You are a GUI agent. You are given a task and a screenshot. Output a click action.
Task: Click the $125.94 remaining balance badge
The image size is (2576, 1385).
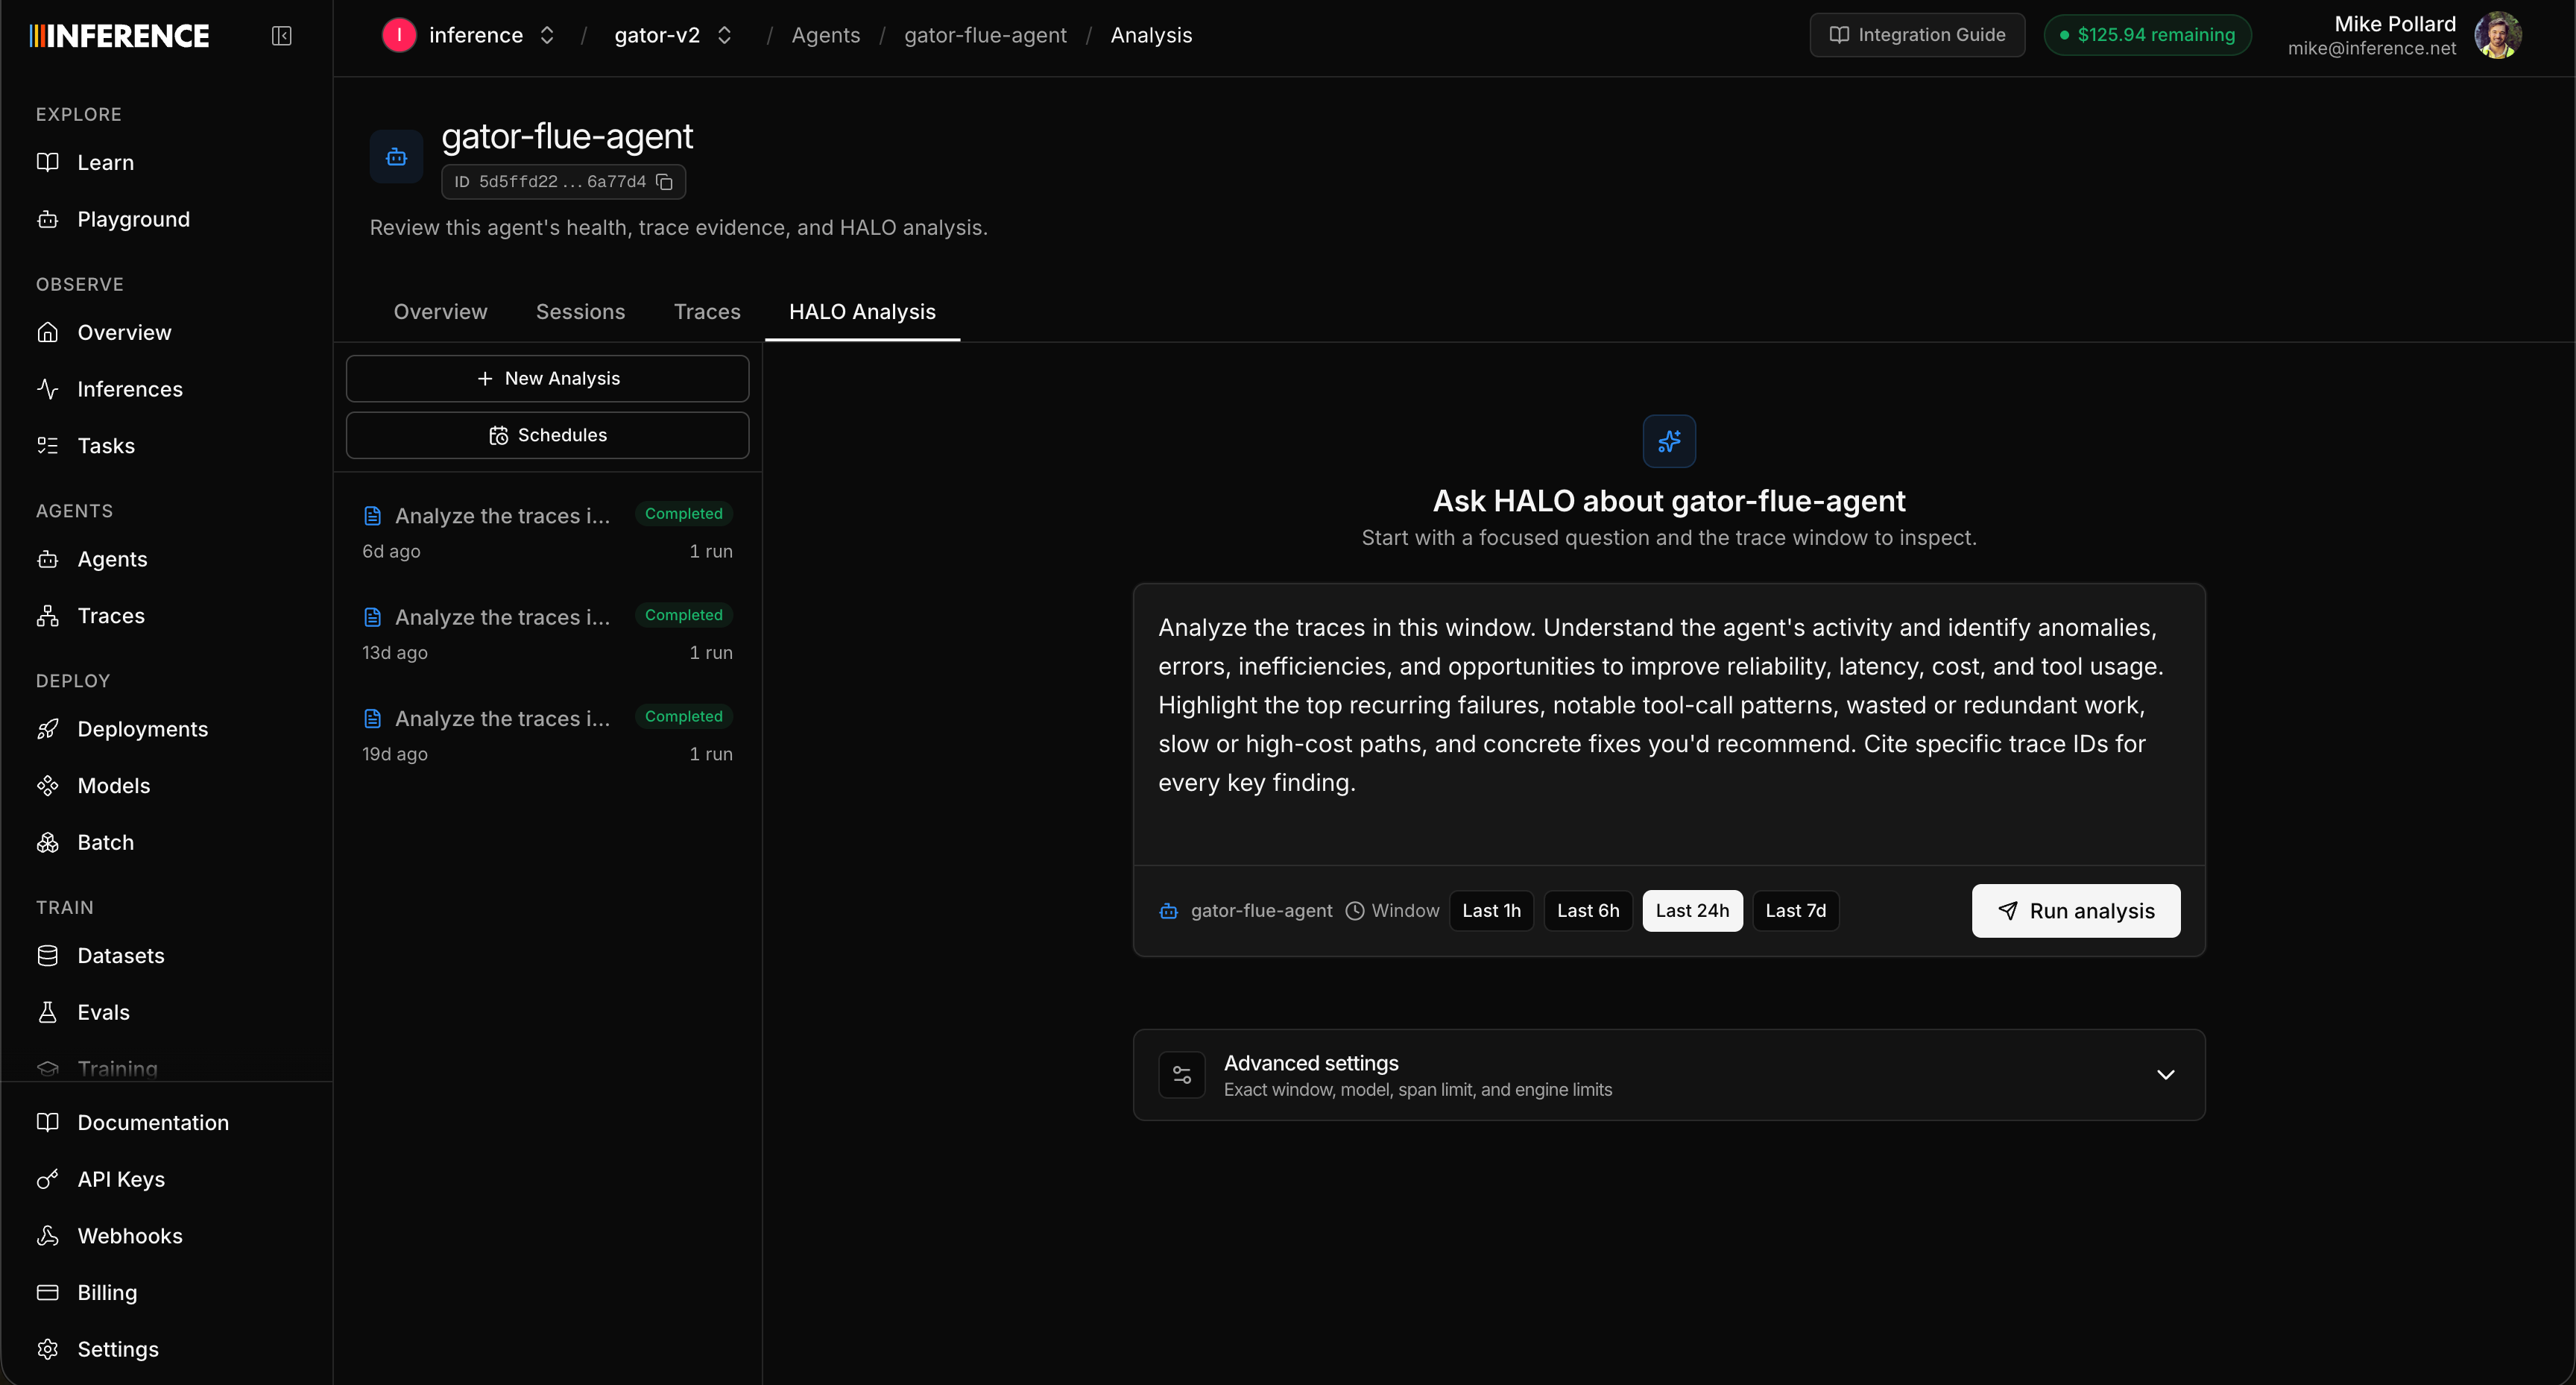coord(2147,35)
